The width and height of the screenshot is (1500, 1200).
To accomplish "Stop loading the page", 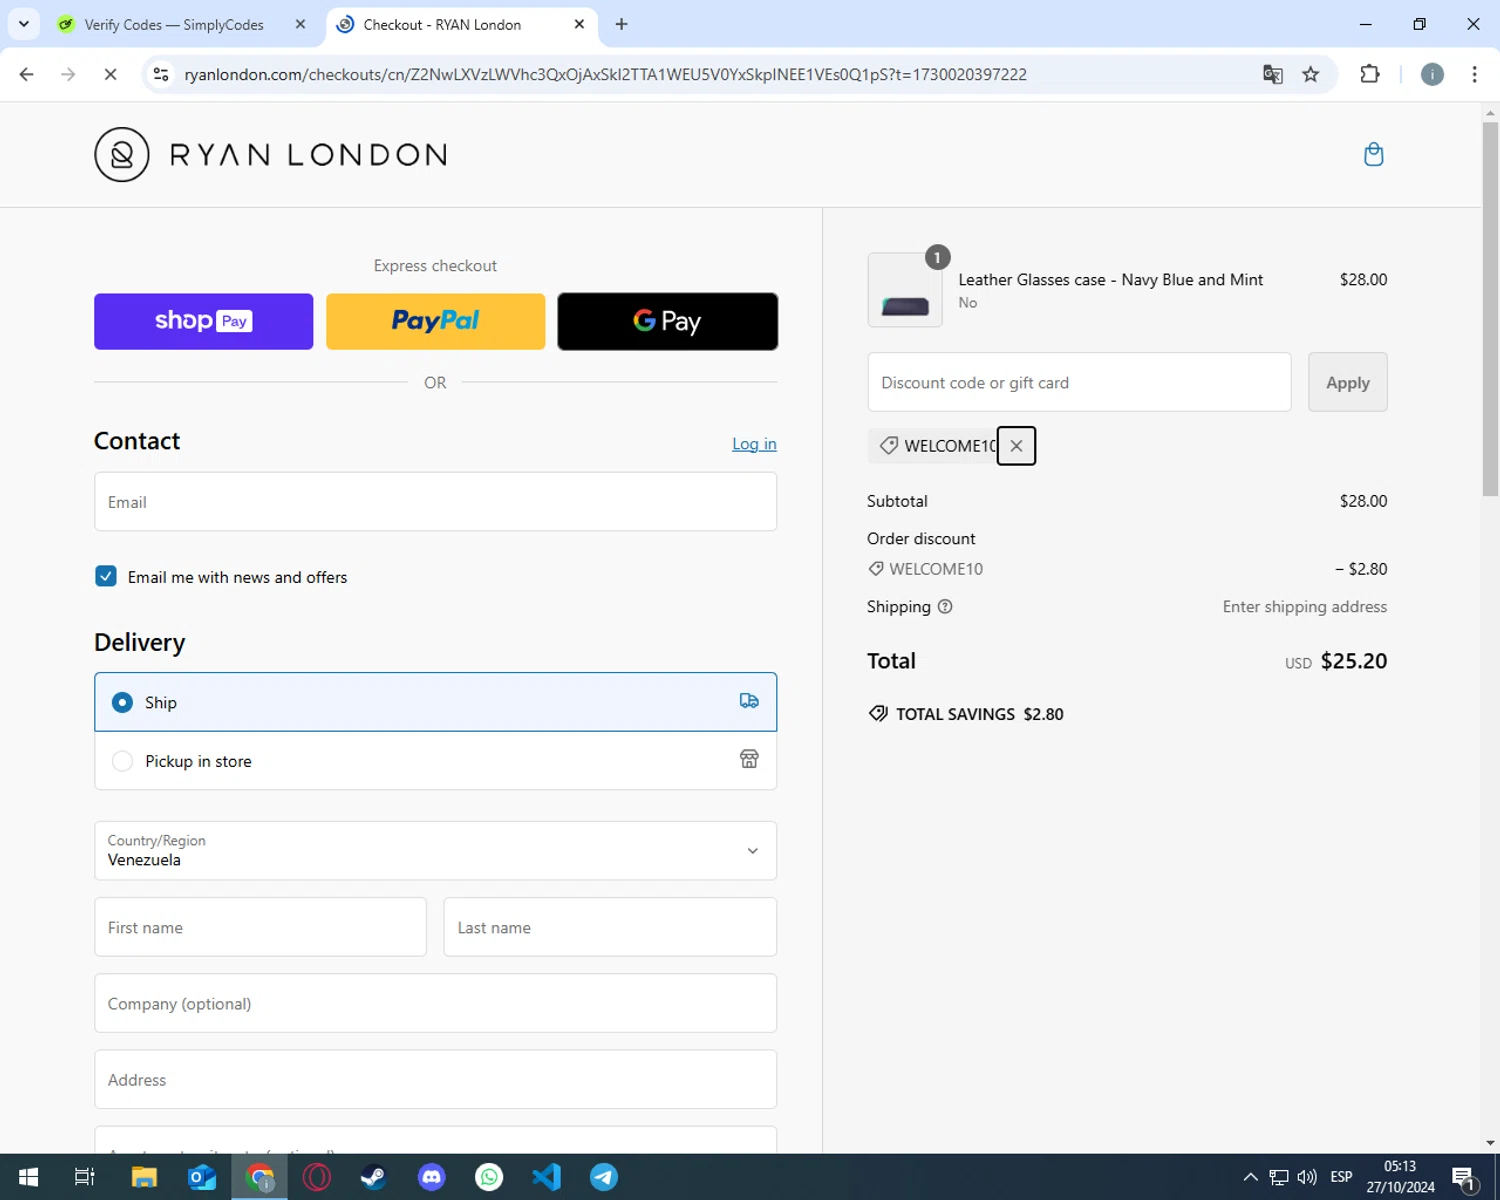I will click(110, 74).
